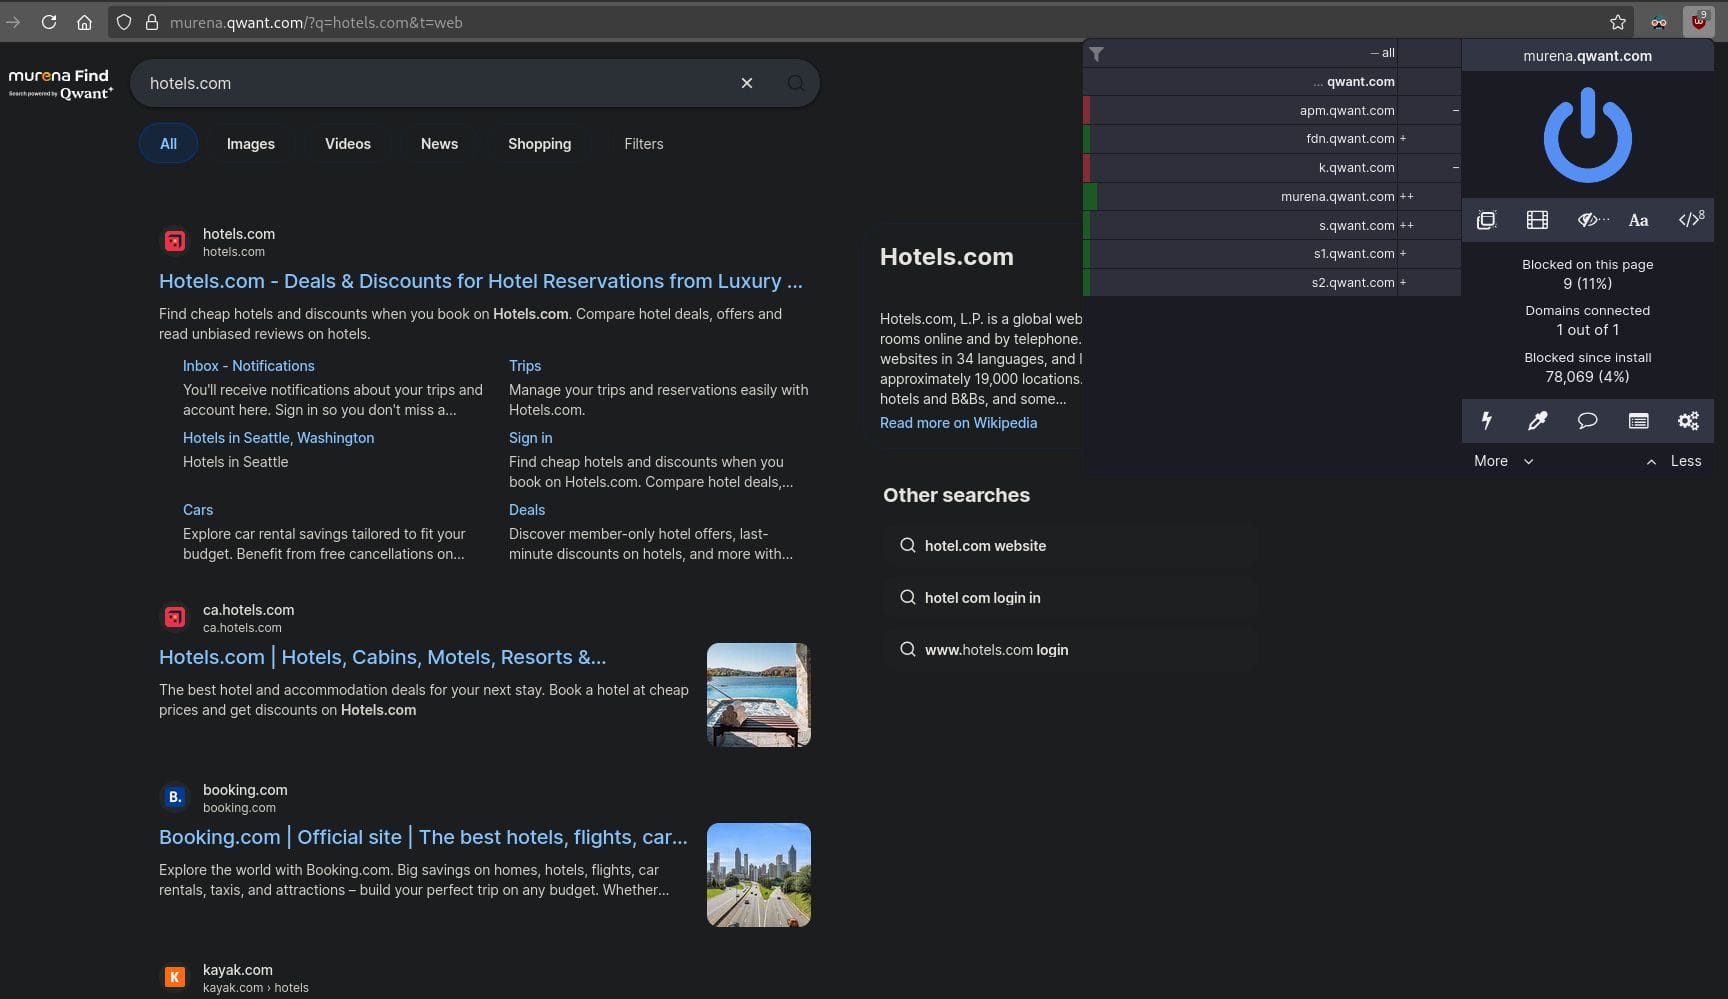Open Read more on Wikipedia link

pyautogui.click(x=958, y=423)
